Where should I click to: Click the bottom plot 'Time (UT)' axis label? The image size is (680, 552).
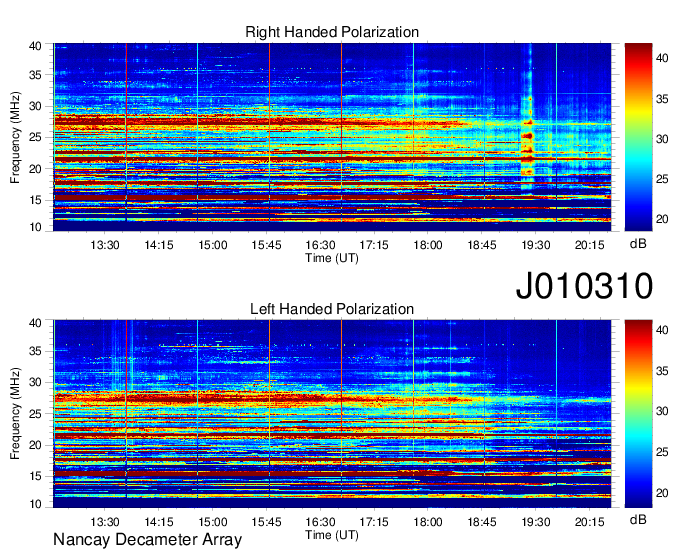click(332, 535)
